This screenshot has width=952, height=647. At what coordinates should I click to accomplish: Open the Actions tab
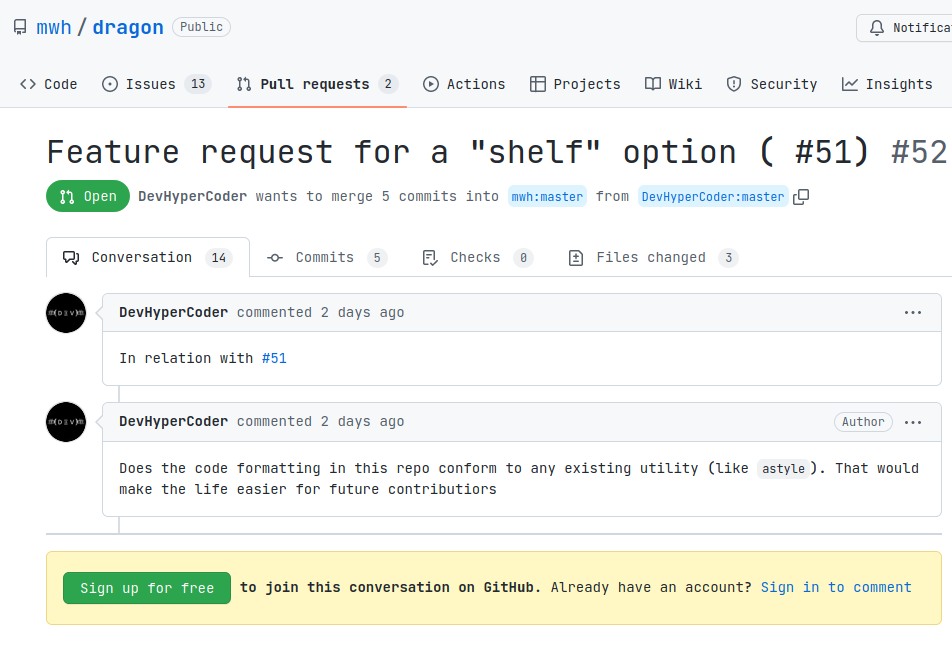coord(464,84)
